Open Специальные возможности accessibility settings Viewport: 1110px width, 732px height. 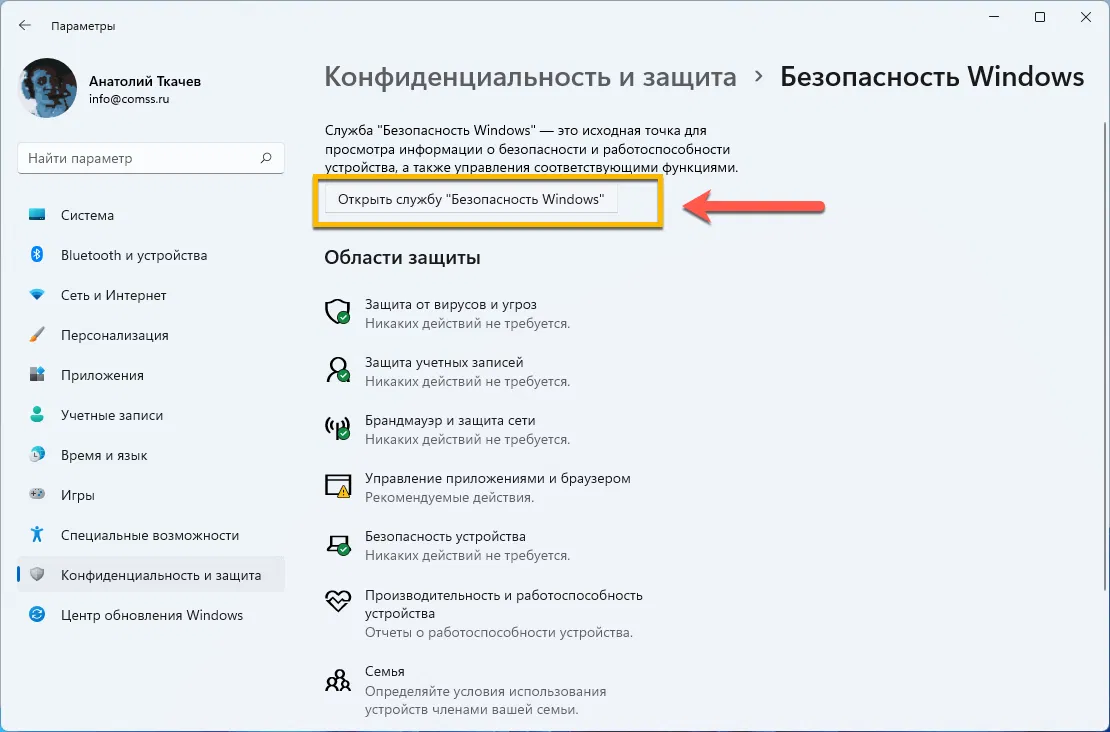[149, 535]
